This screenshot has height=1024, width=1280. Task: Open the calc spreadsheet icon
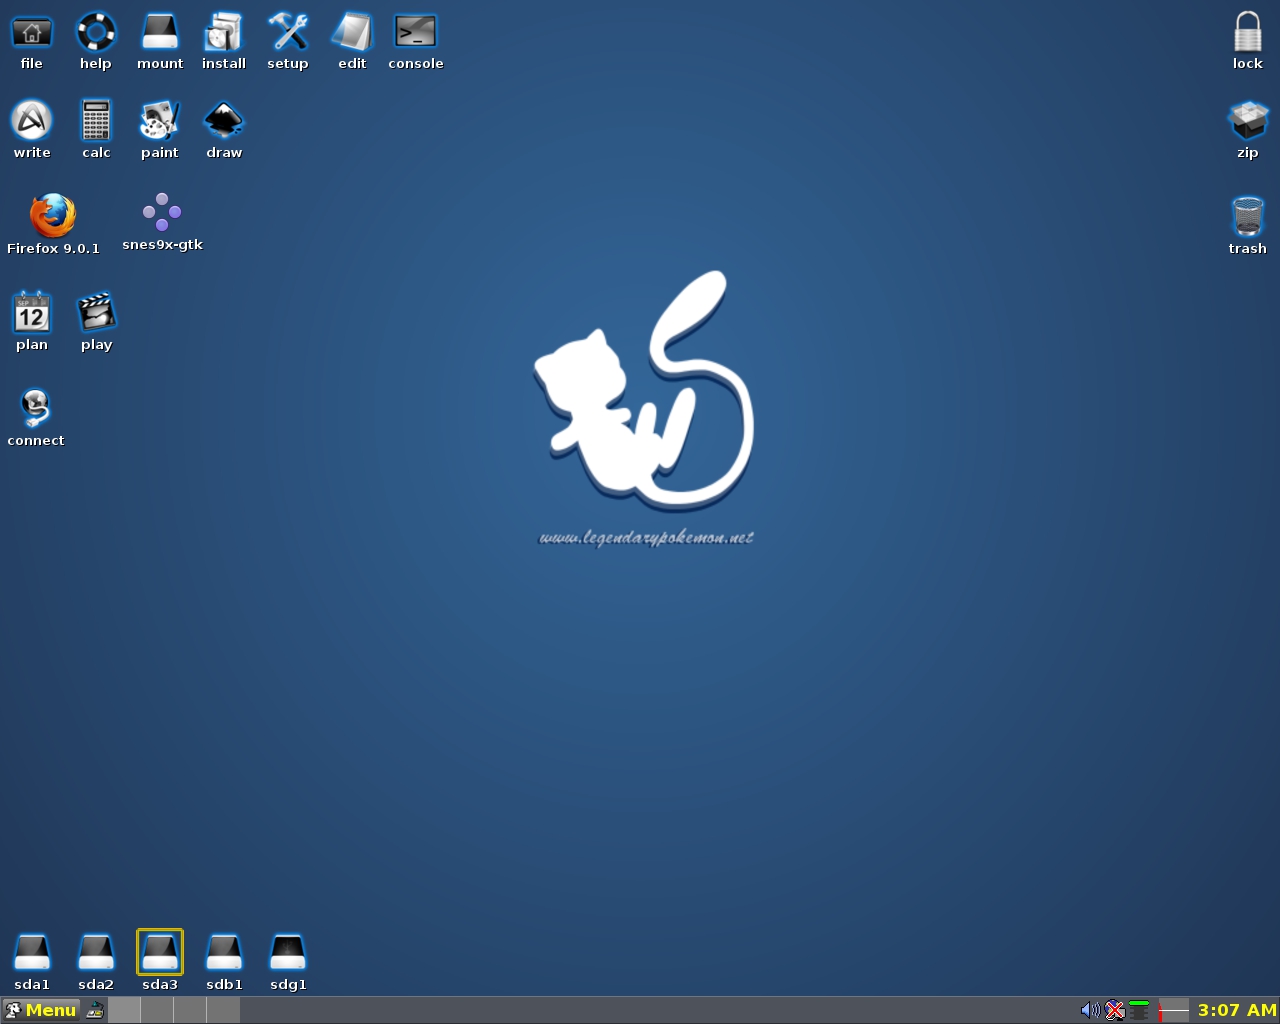pos(96,122)
